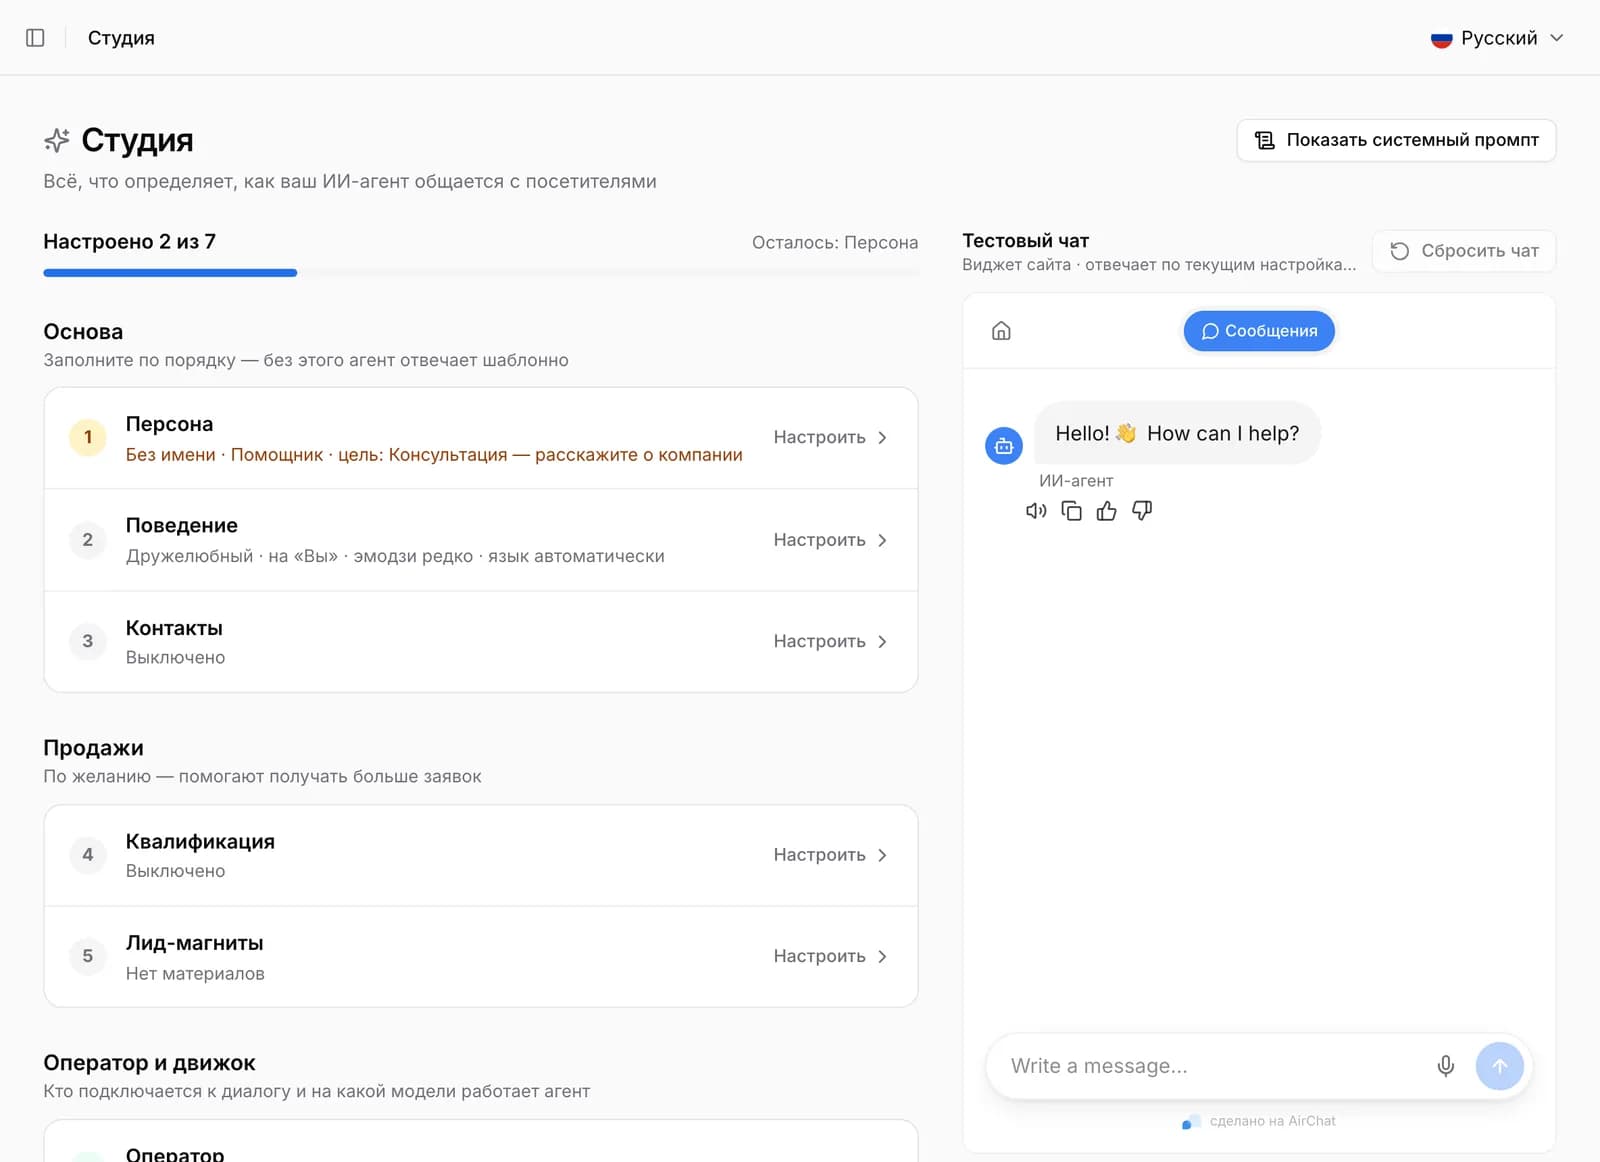Select the Лид-магниты step title
Viewport: 1600px width, 1162px height.
click(195, 943)
